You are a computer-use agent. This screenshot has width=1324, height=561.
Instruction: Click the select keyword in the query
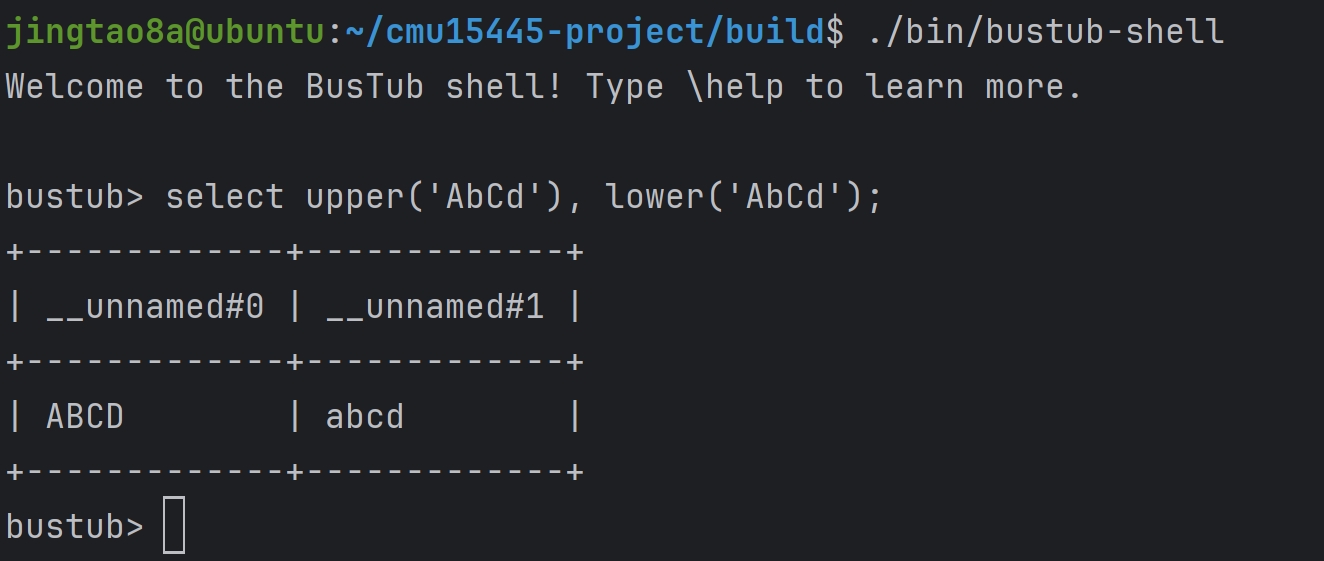225,197
